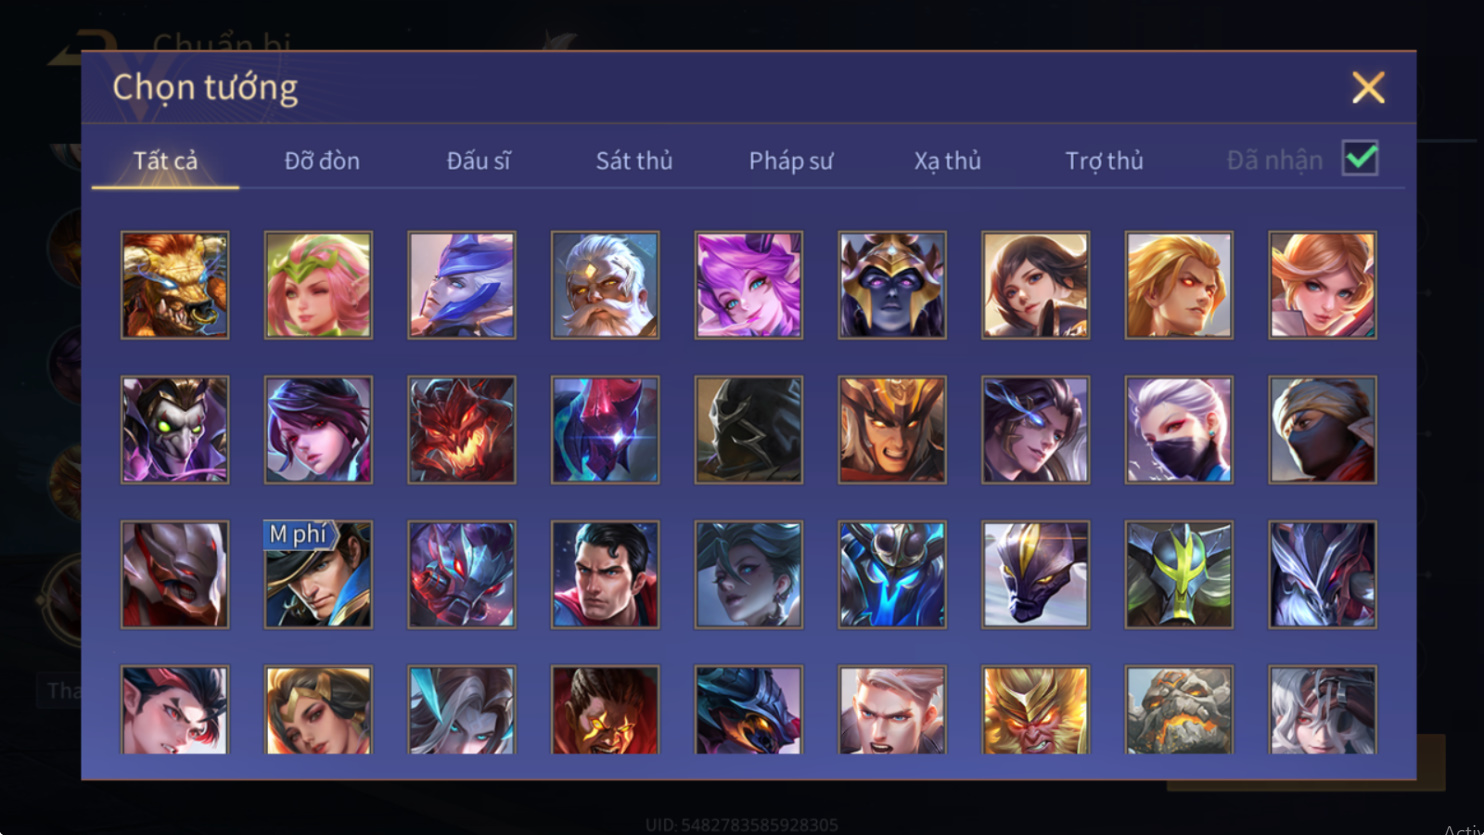Select the red-scarfed masked ninja hero

tap(1322, 430)
